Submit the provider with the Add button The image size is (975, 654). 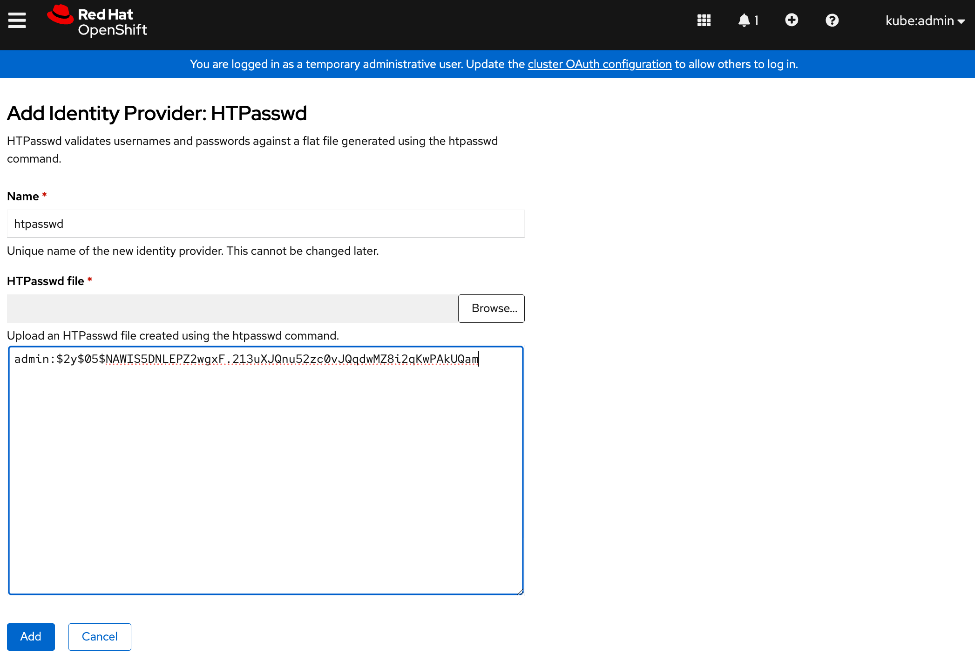tap(30, 636)
